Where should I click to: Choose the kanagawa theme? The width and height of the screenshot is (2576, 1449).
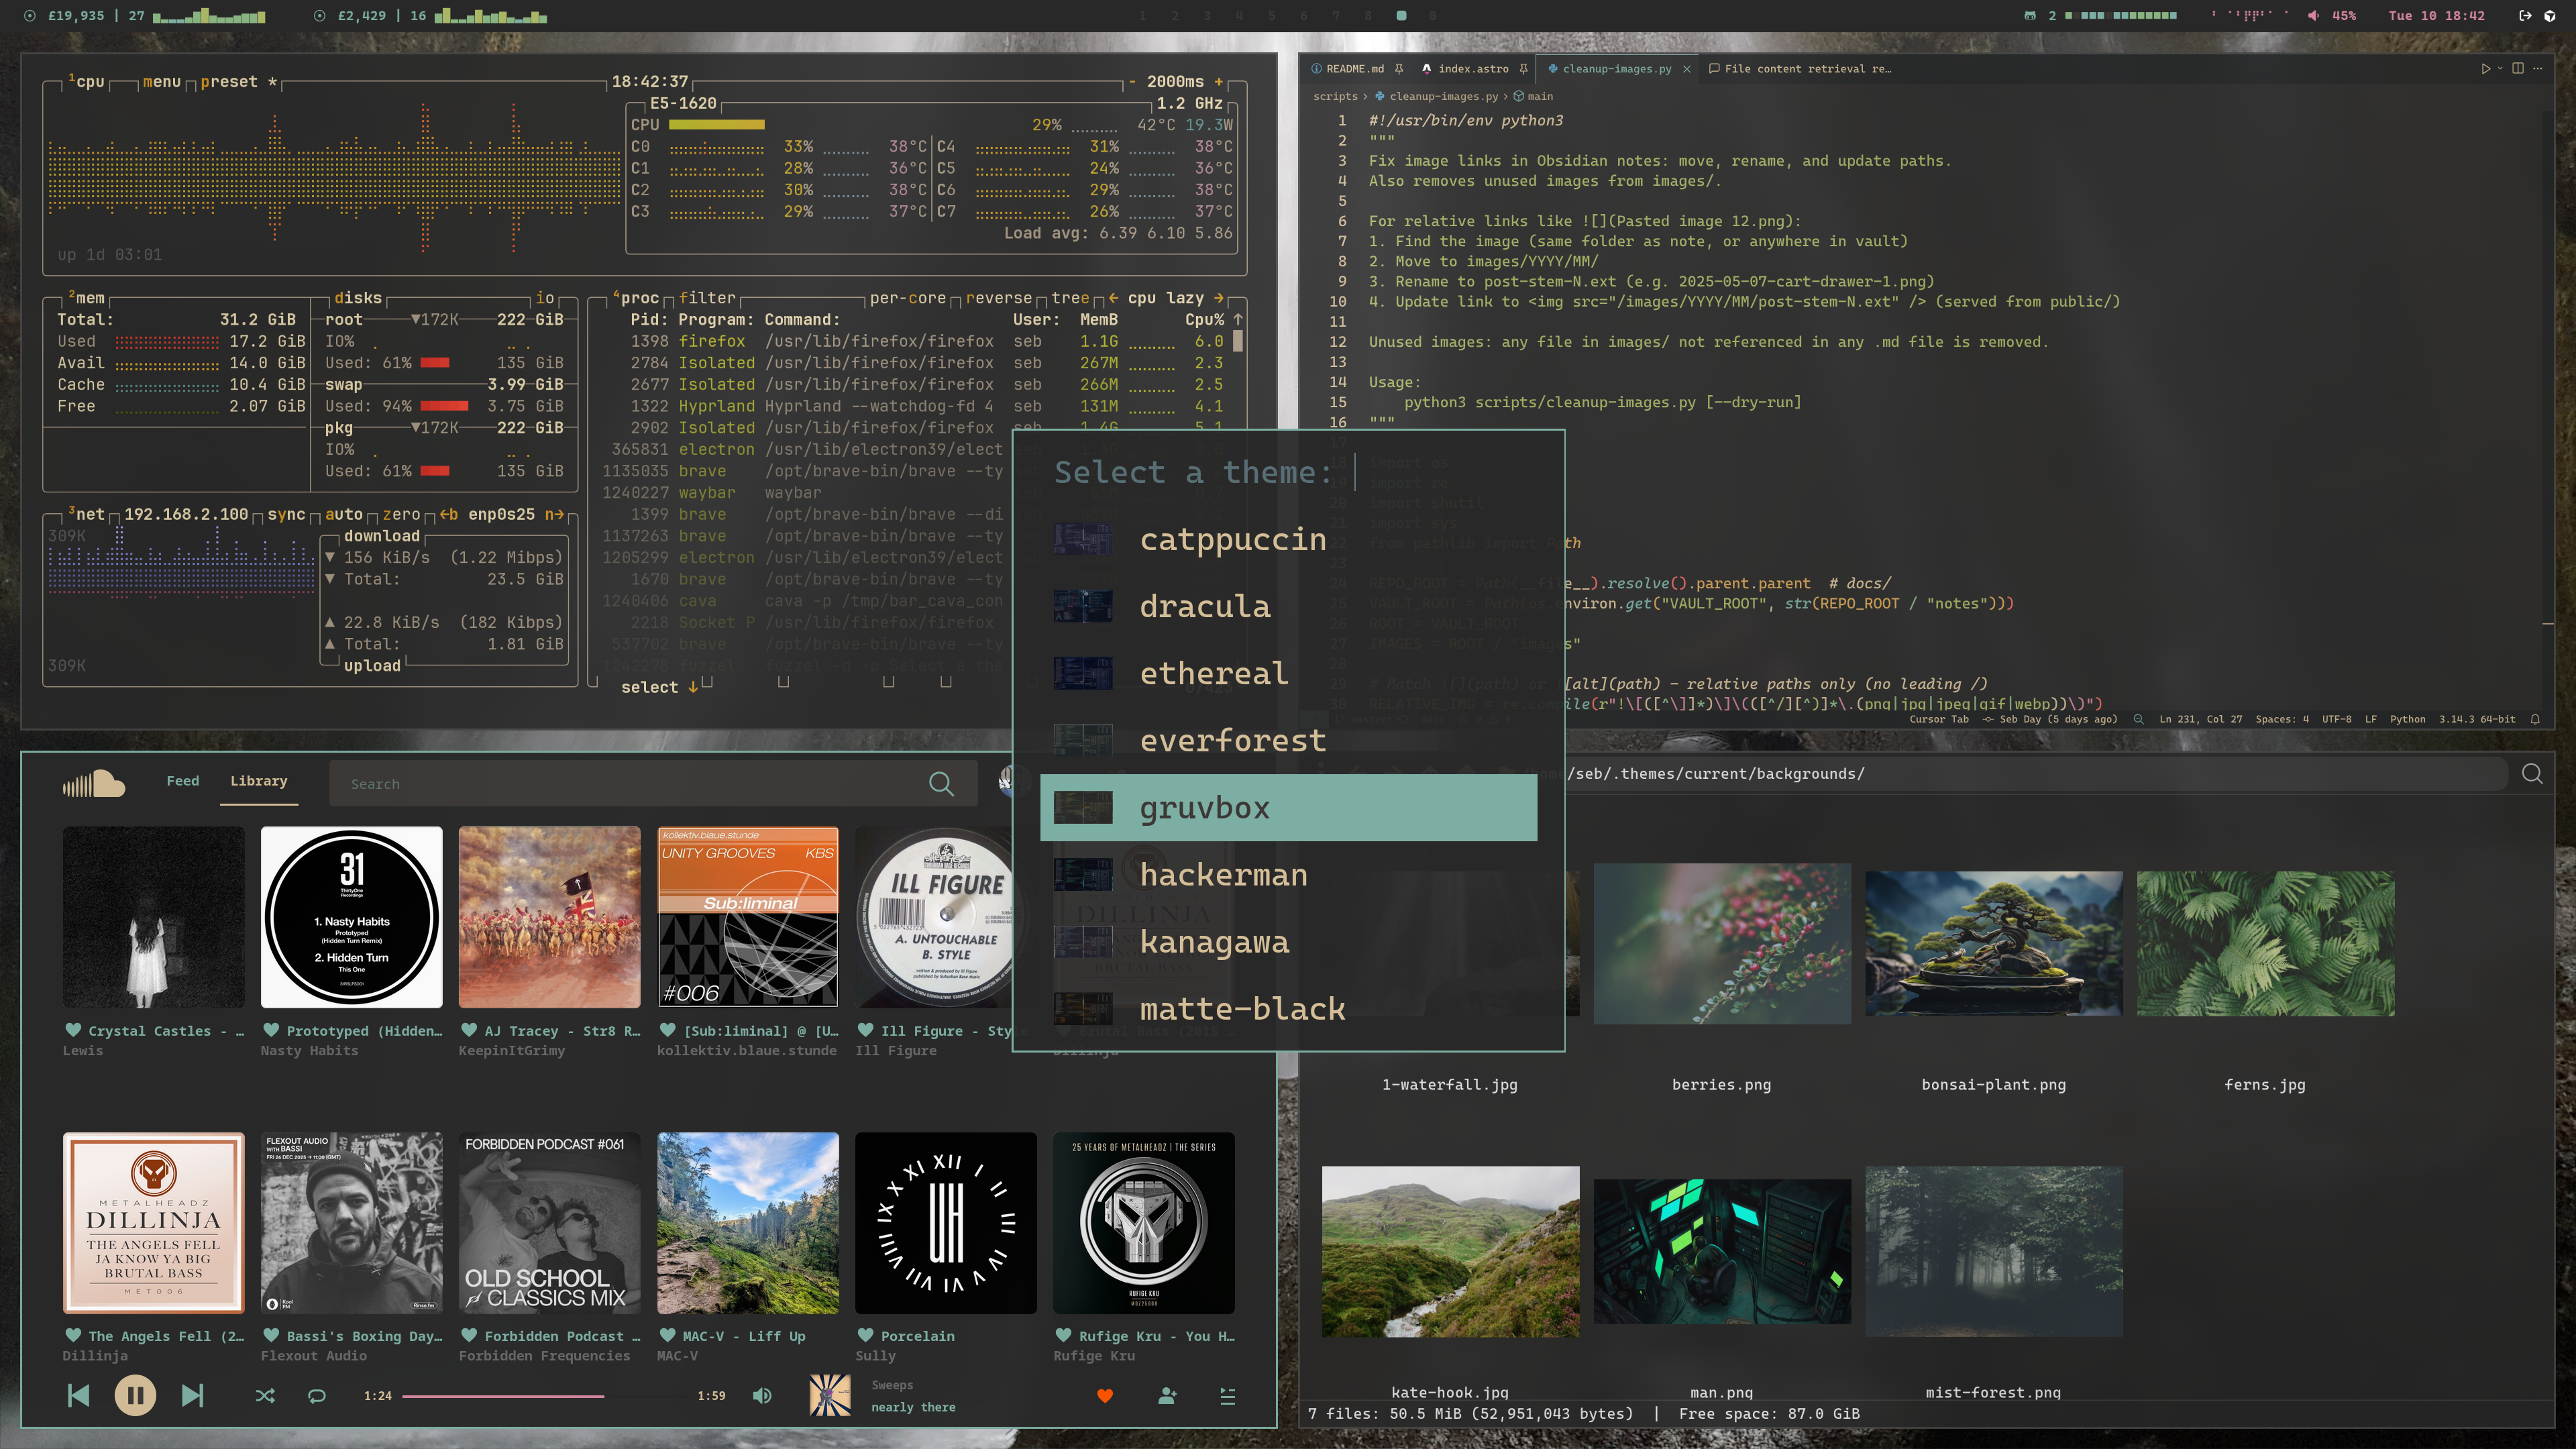pos(1214,941)
